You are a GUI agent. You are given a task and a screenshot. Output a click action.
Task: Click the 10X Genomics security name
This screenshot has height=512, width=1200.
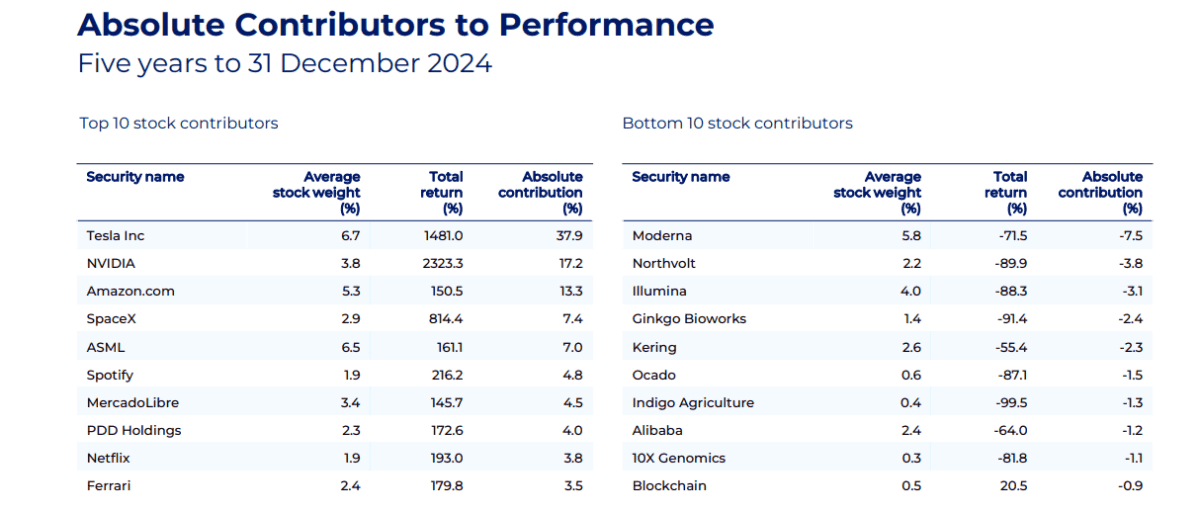click(x=679, y=458)
